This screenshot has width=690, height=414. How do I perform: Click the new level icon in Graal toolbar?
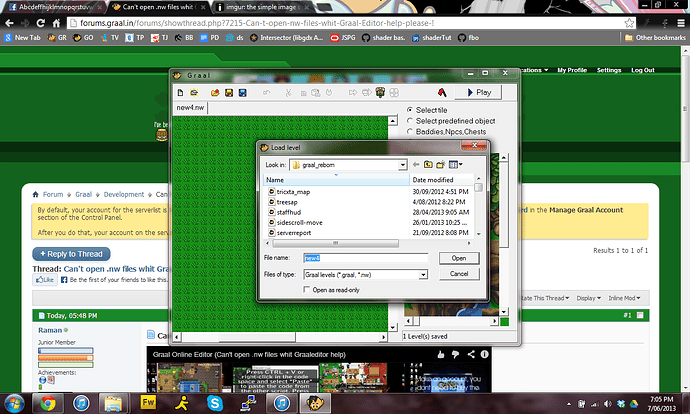click(180, 92)
